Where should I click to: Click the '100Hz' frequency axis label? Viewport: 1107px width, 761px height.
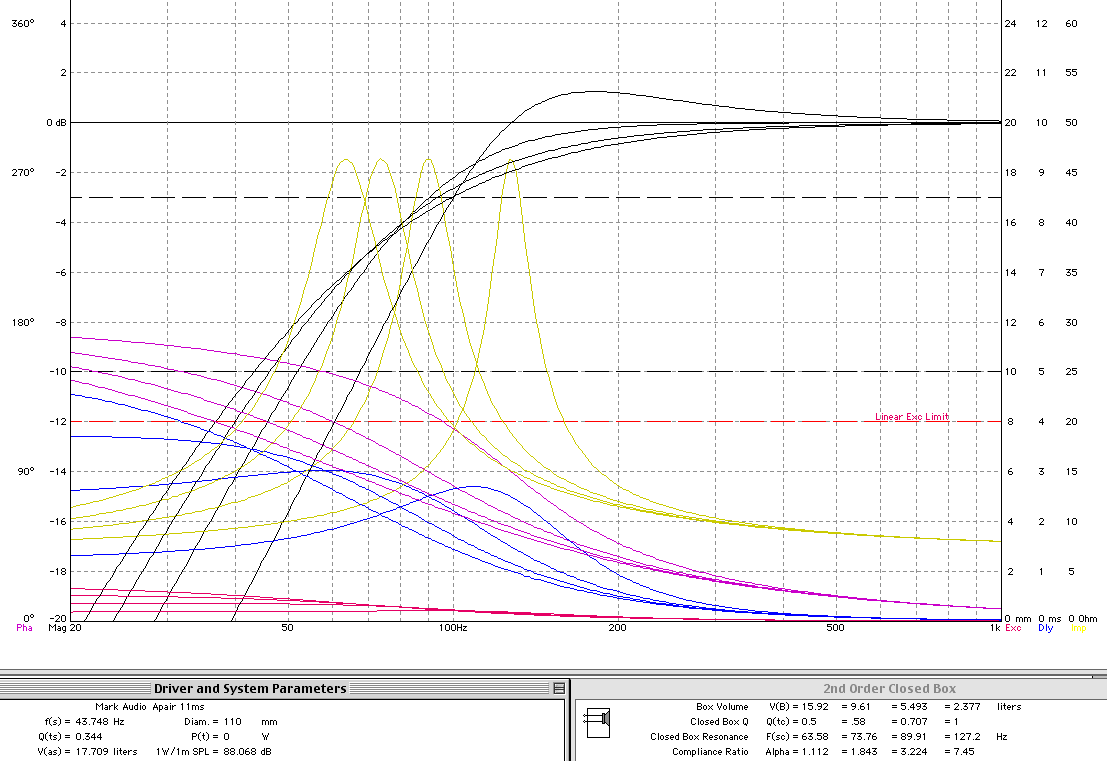pyautogui.click(x=453, y=628)
